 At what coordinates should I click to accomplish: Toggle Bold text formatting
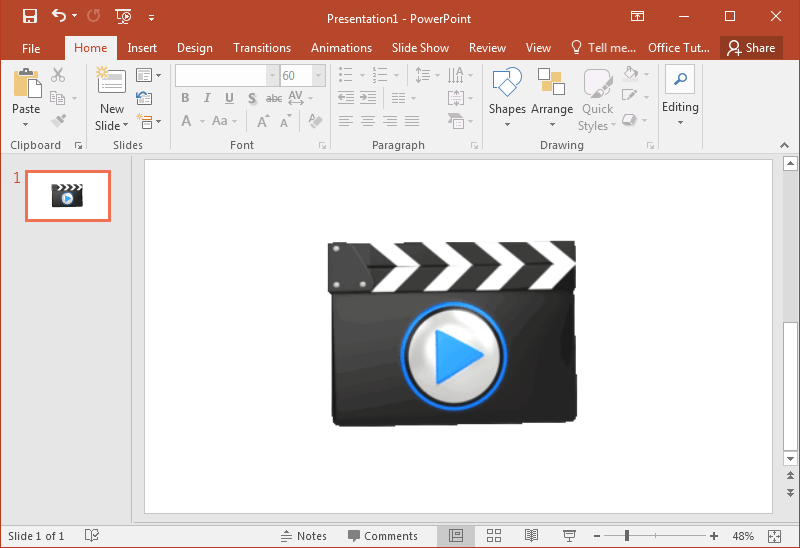(x=185, y=98)
